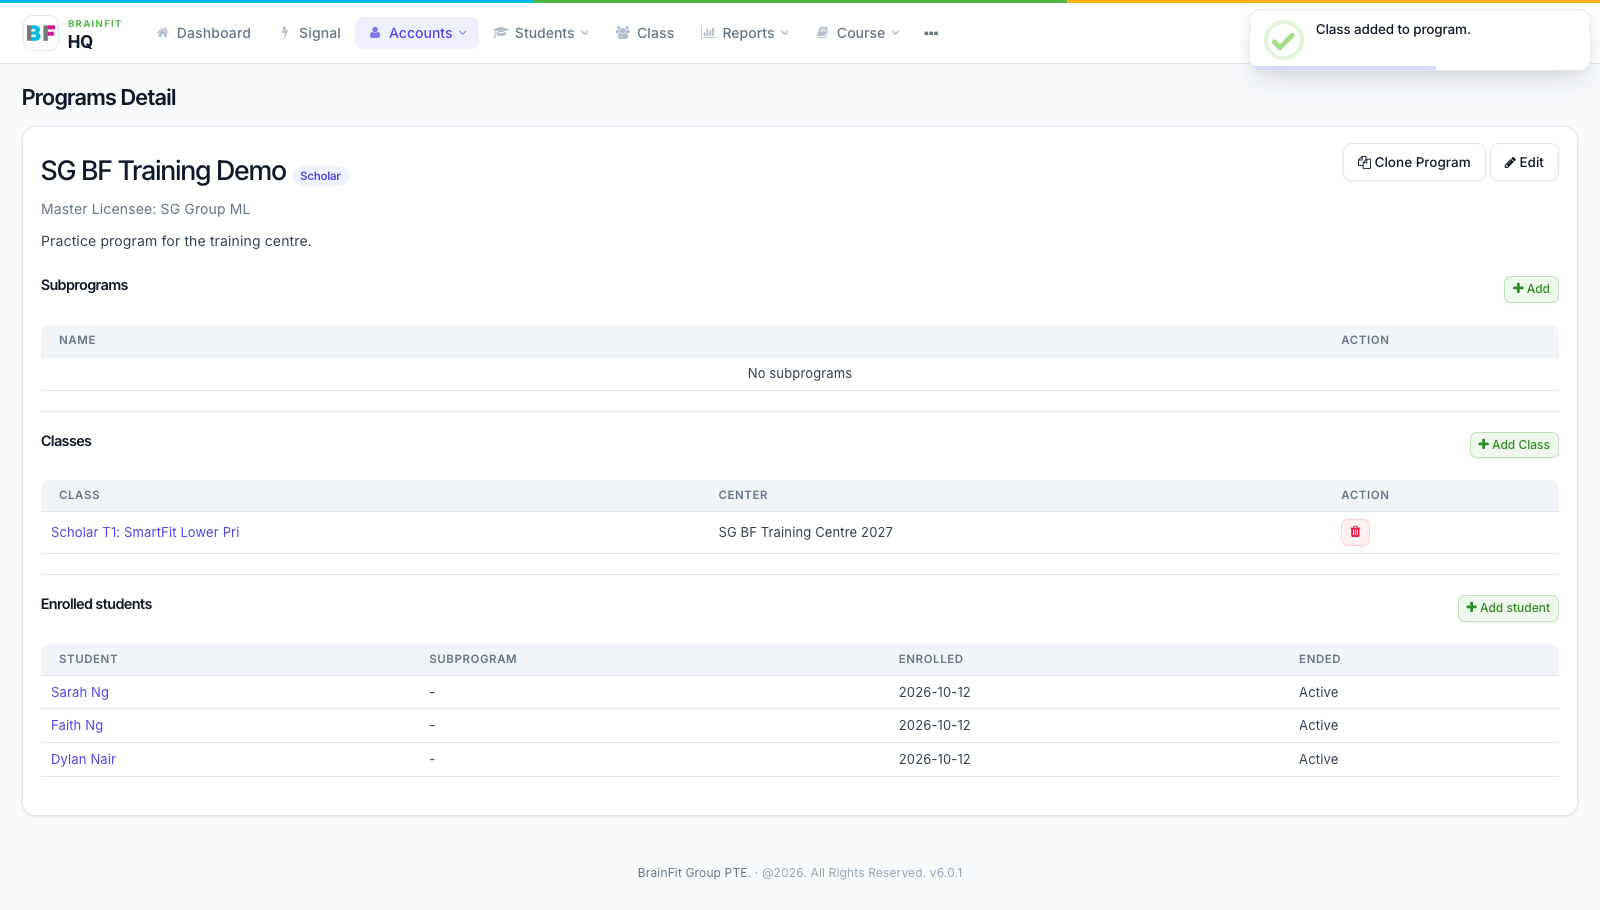Click the BrainFit BF logo icon

41,33
